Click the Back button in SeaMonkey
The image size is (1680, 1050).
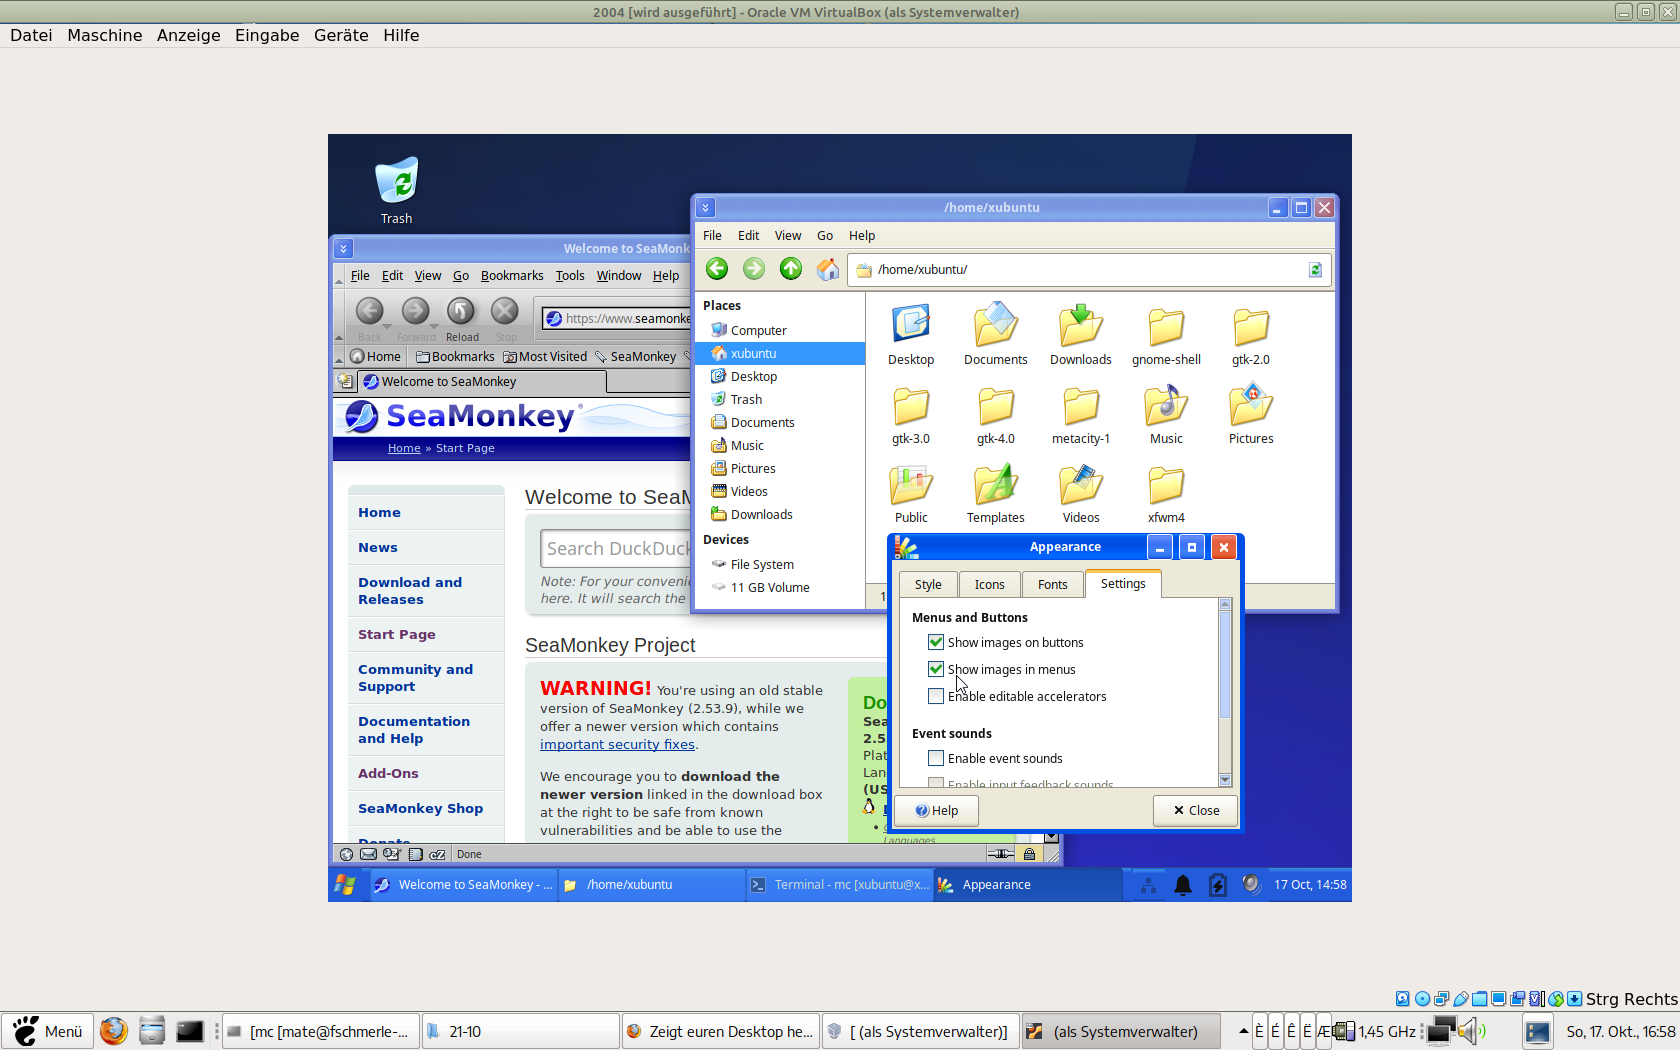pyautogui.click(x=369, y=312)
